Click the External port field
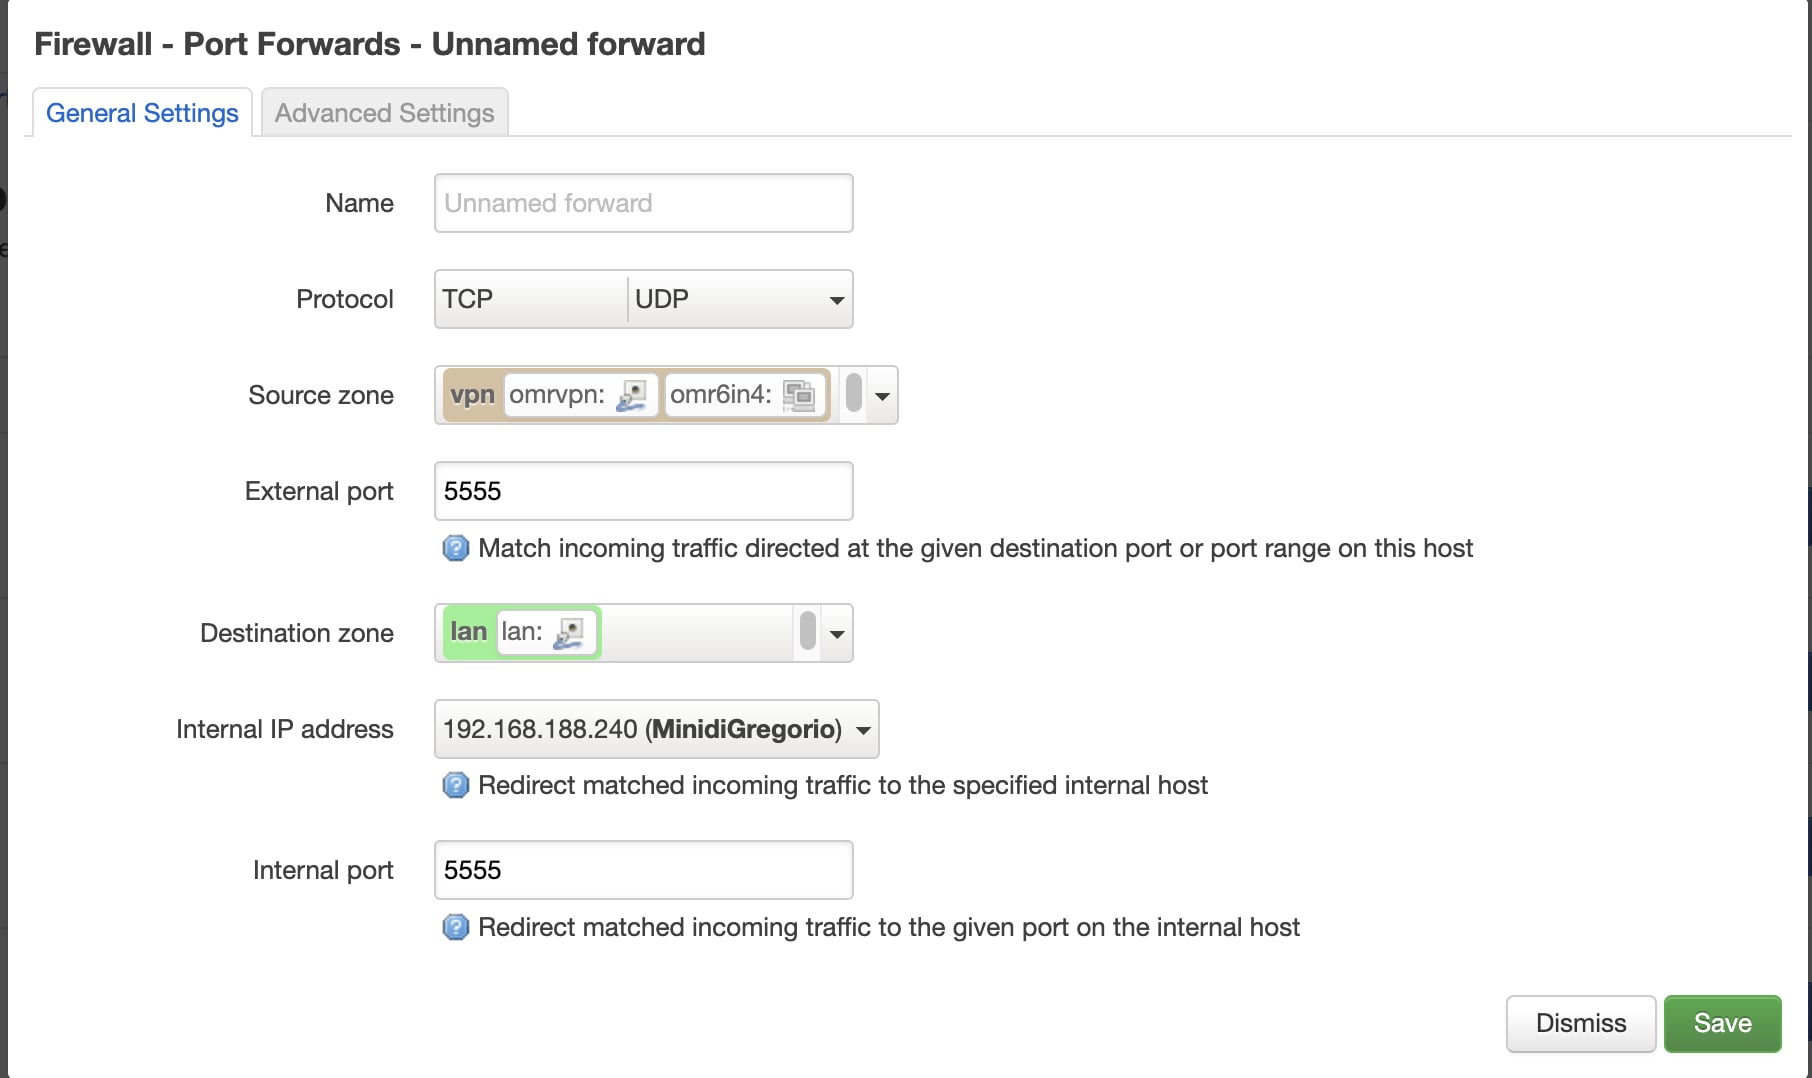 (x=644, y=491)
